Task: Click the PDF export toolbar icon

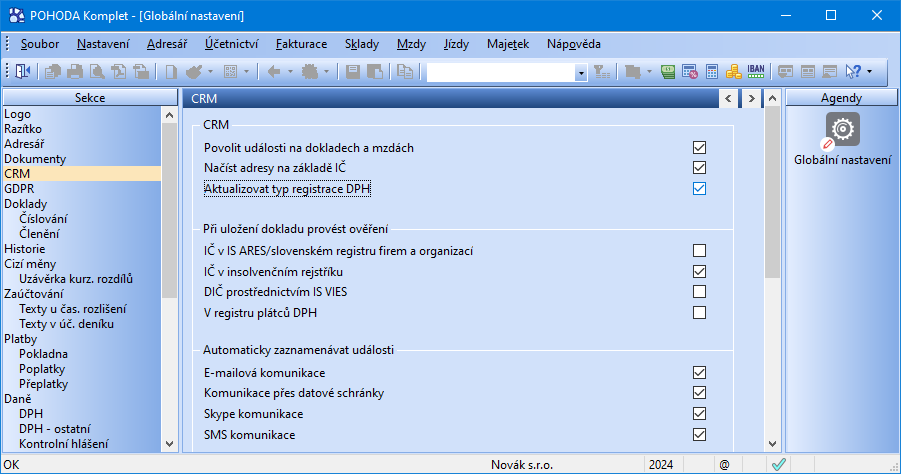Action: click(x=119, y=71)
